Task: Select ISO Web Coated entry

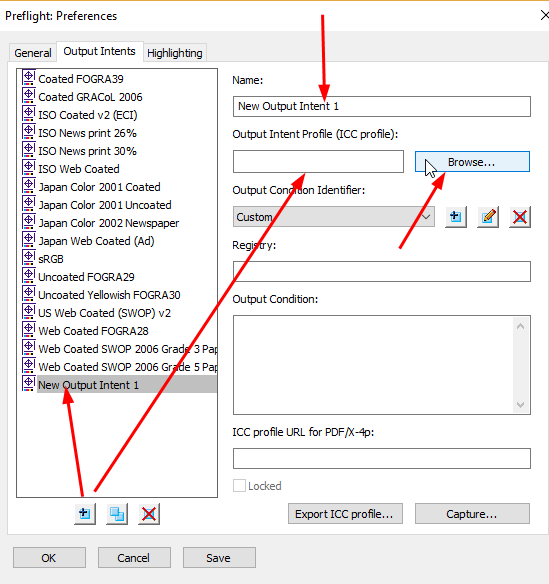Action: click(79, 169)
